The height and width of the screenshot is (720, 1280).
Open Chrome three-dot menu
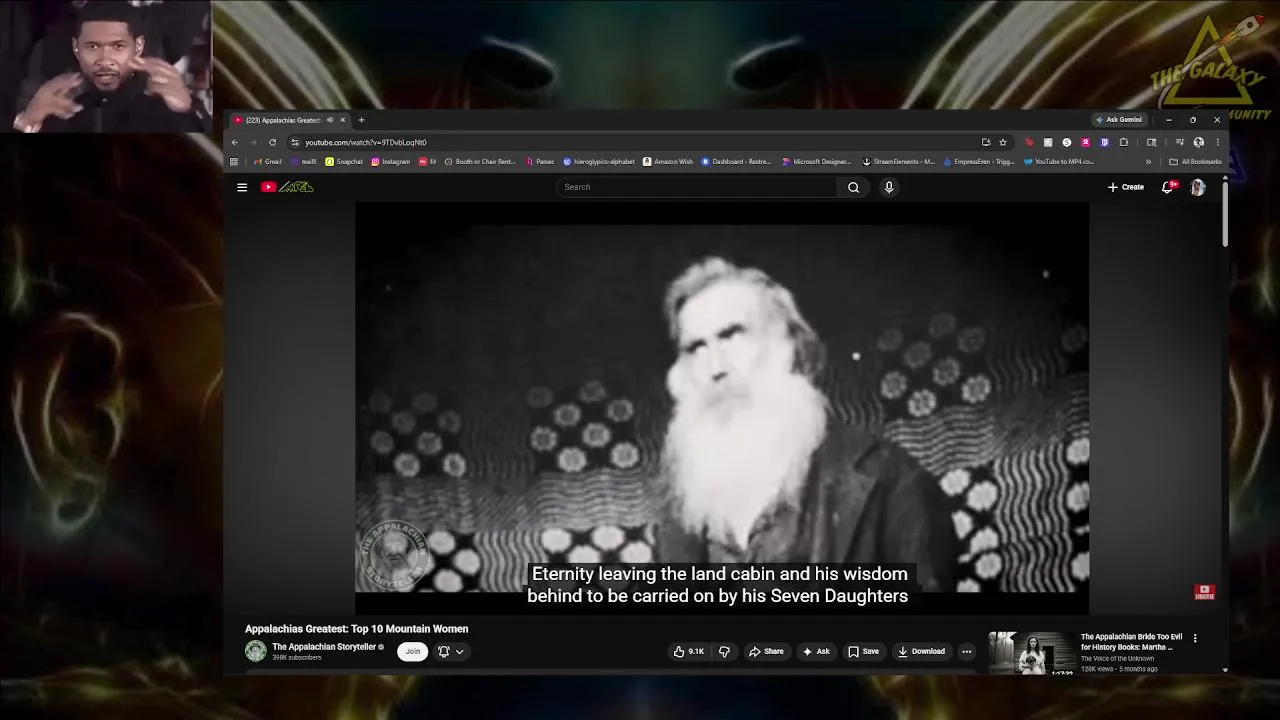click(x=1217, y=142)
